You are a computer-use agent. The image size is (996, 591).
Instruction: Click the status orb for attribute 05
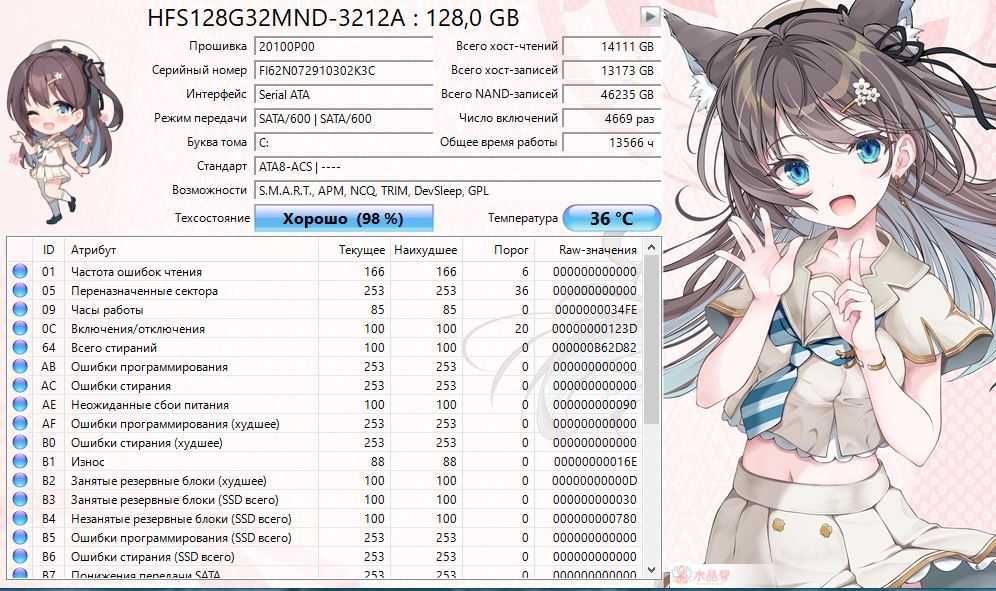pos(20,290)
